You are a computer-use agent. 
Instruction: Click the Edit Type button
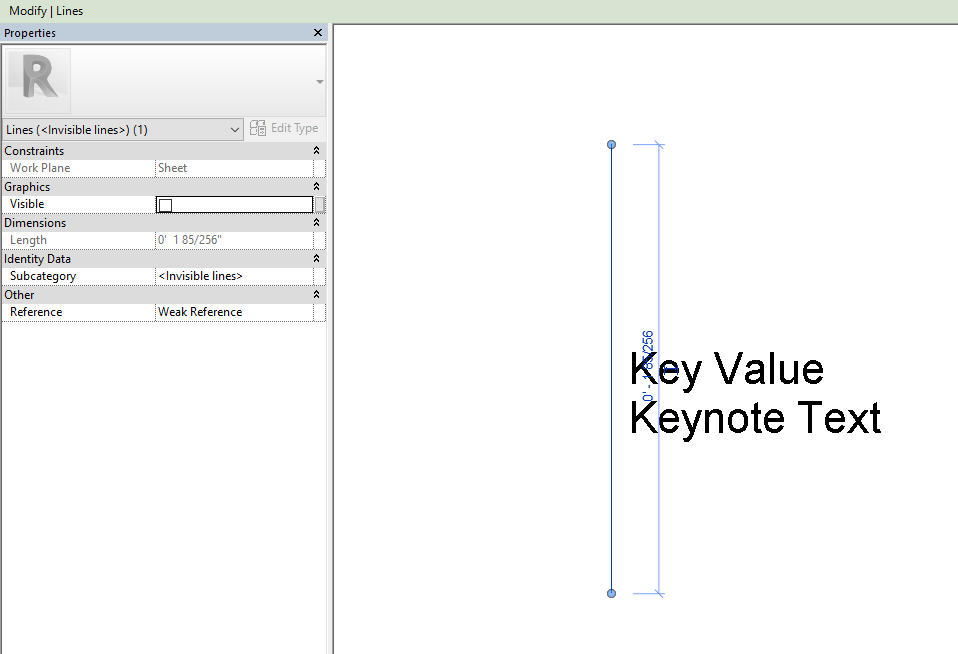[284, 128]
